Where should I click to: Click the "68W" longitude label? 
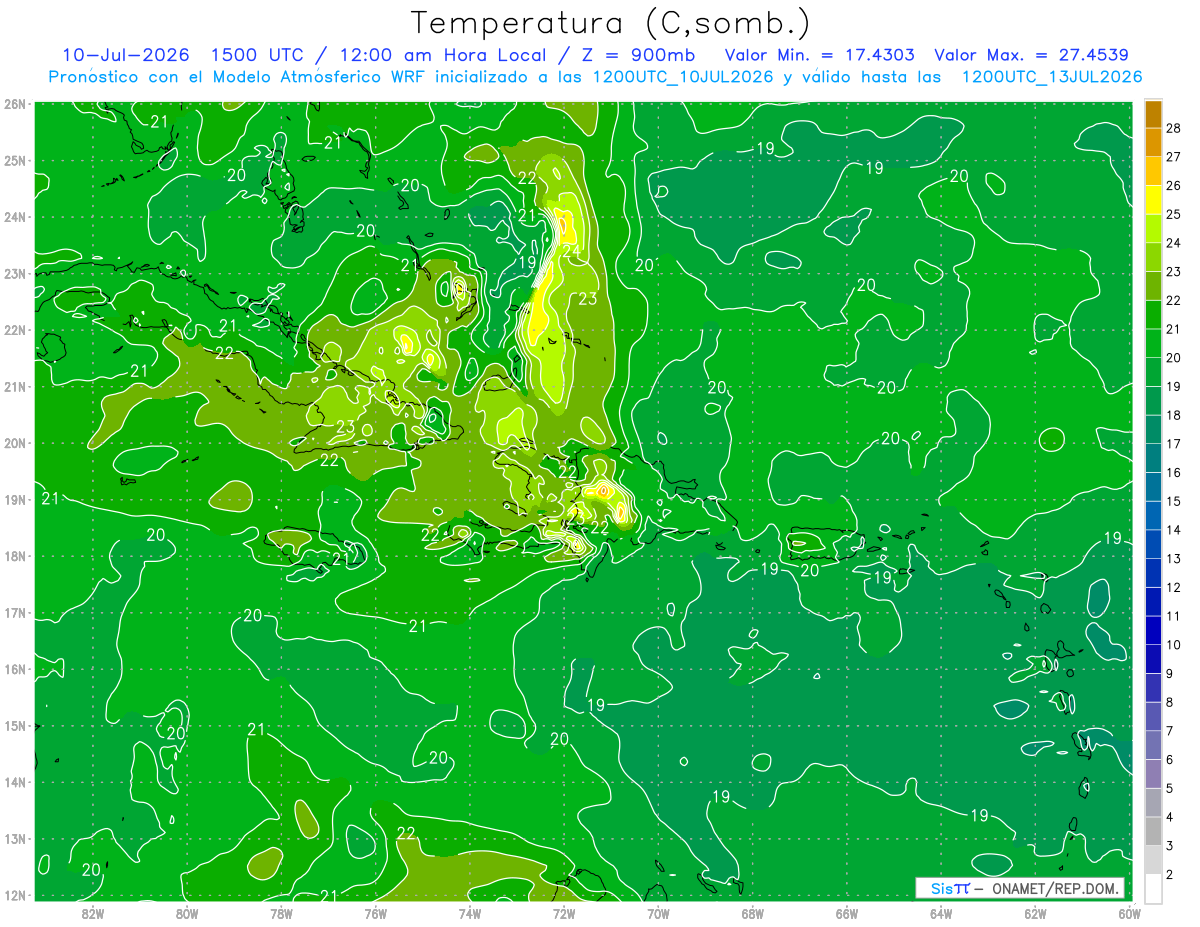[x=752, y=913]
